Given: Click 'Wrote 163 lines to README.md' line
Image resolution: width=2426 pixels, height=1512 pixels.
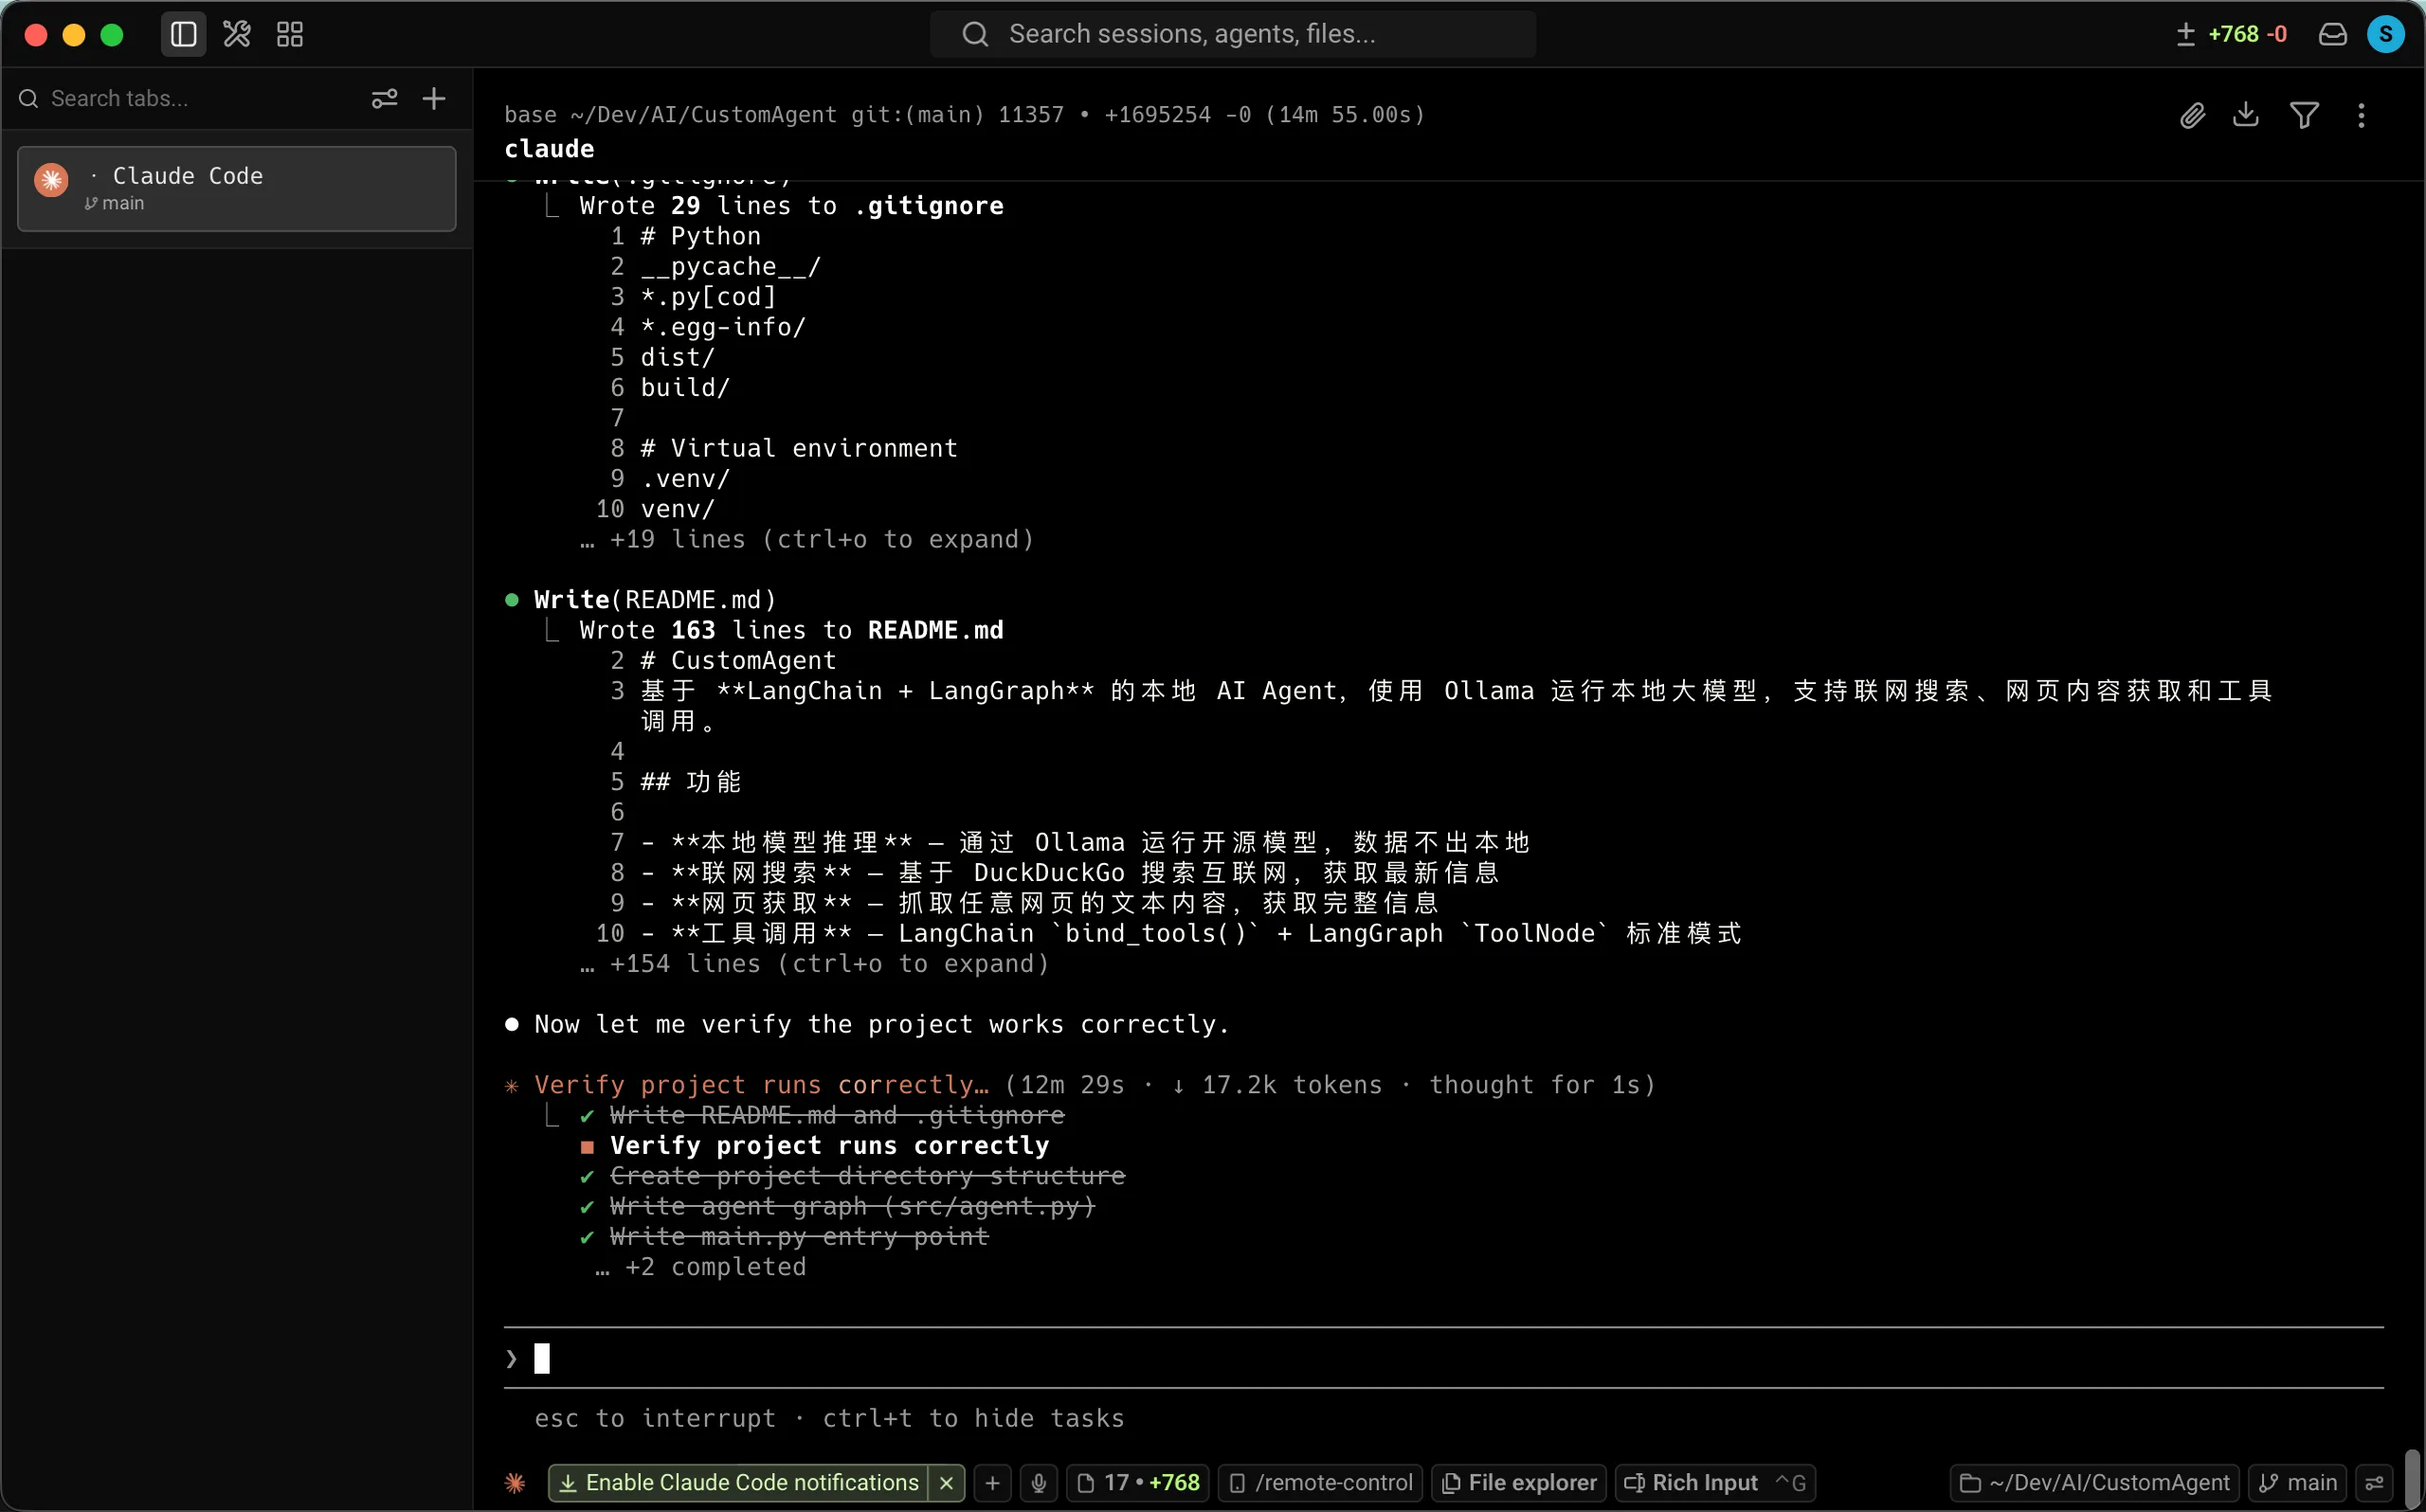Looking at the screenshot, I should pyautogui.click(x=791, y=629).
